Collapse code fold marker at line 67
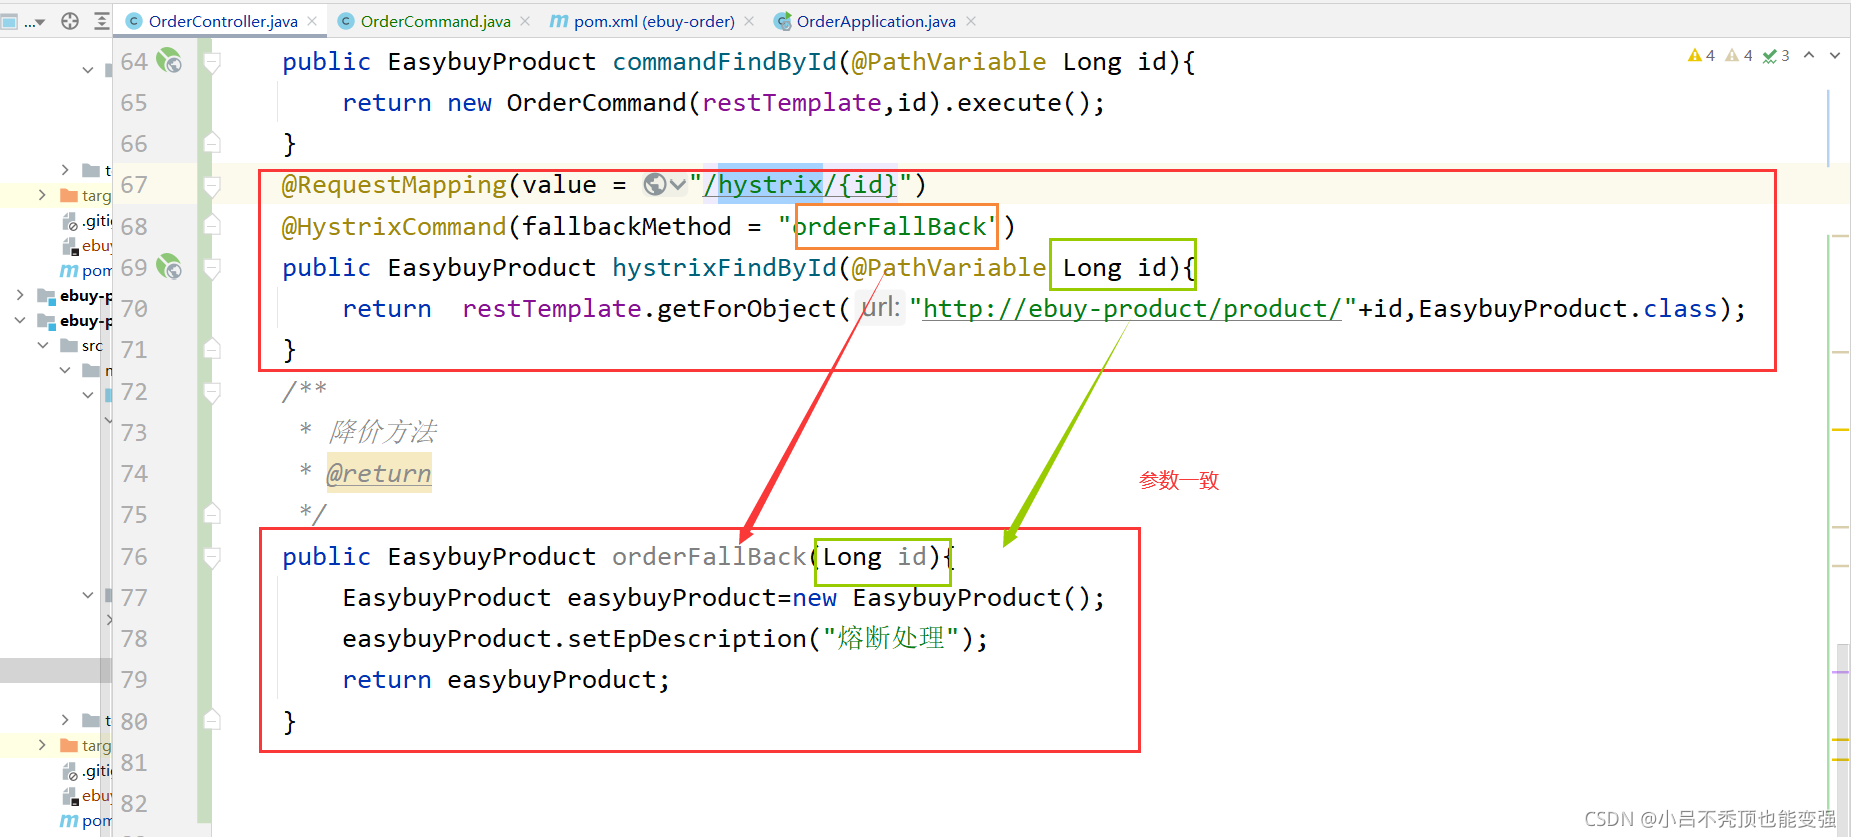 (x=212, y=185)
